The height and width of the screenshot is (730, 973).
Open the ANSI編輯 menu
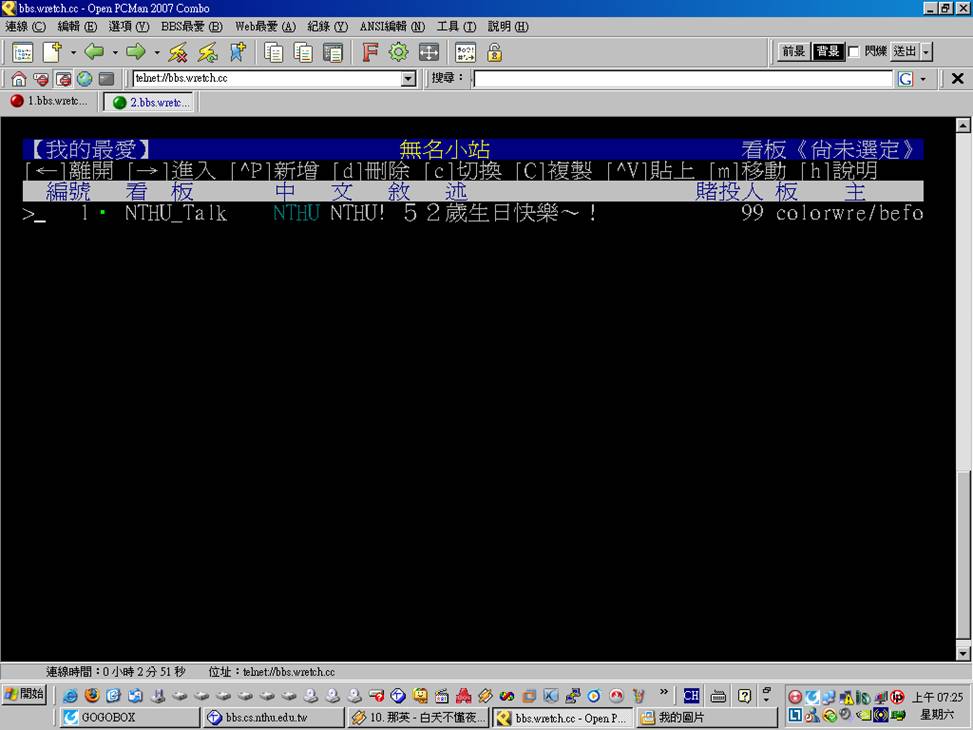pos(392,27)
